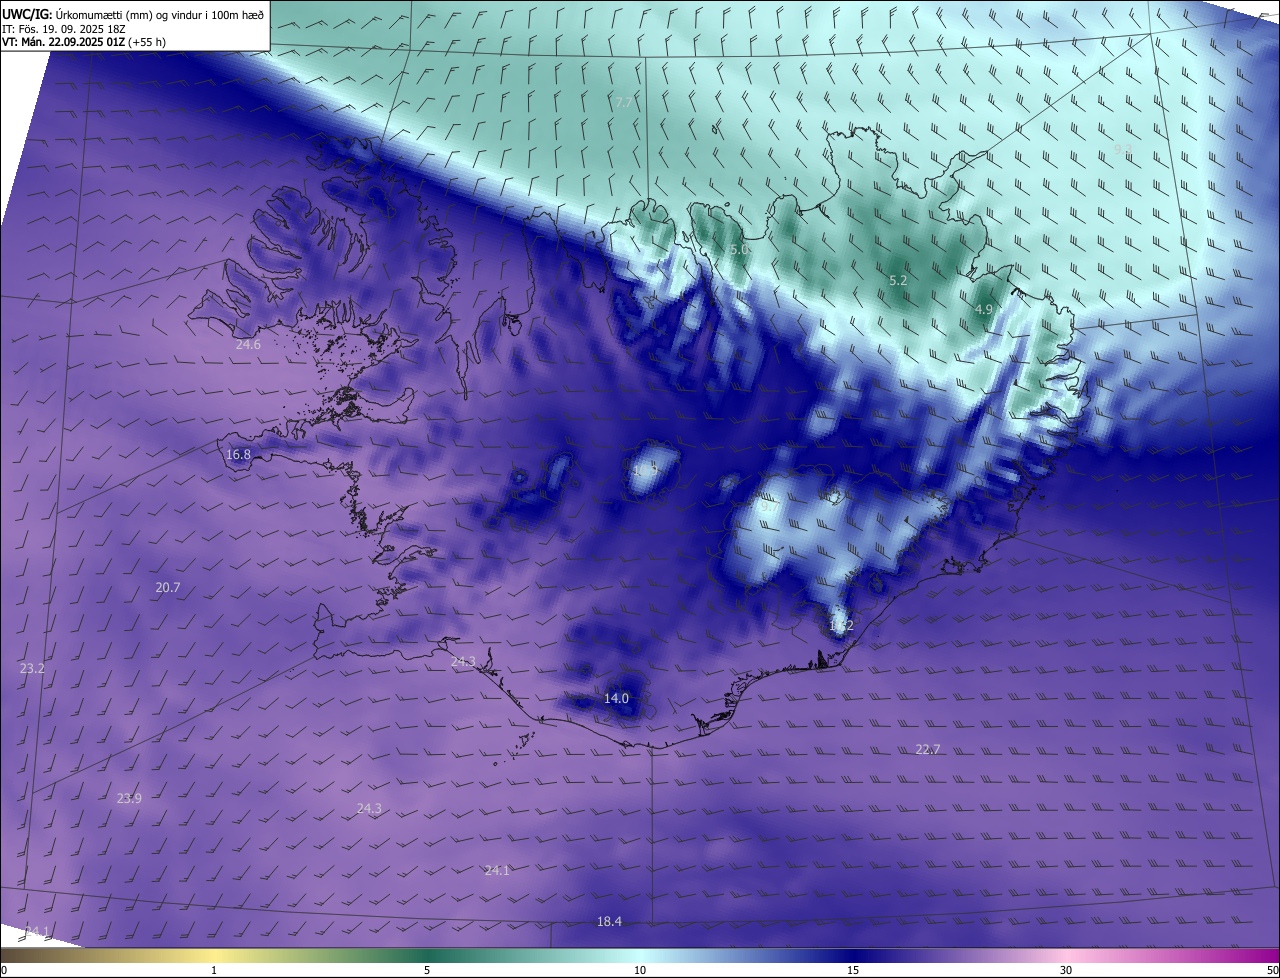
Task: Click the 7.7 value label on the map
Action: [x=624, y=103]
